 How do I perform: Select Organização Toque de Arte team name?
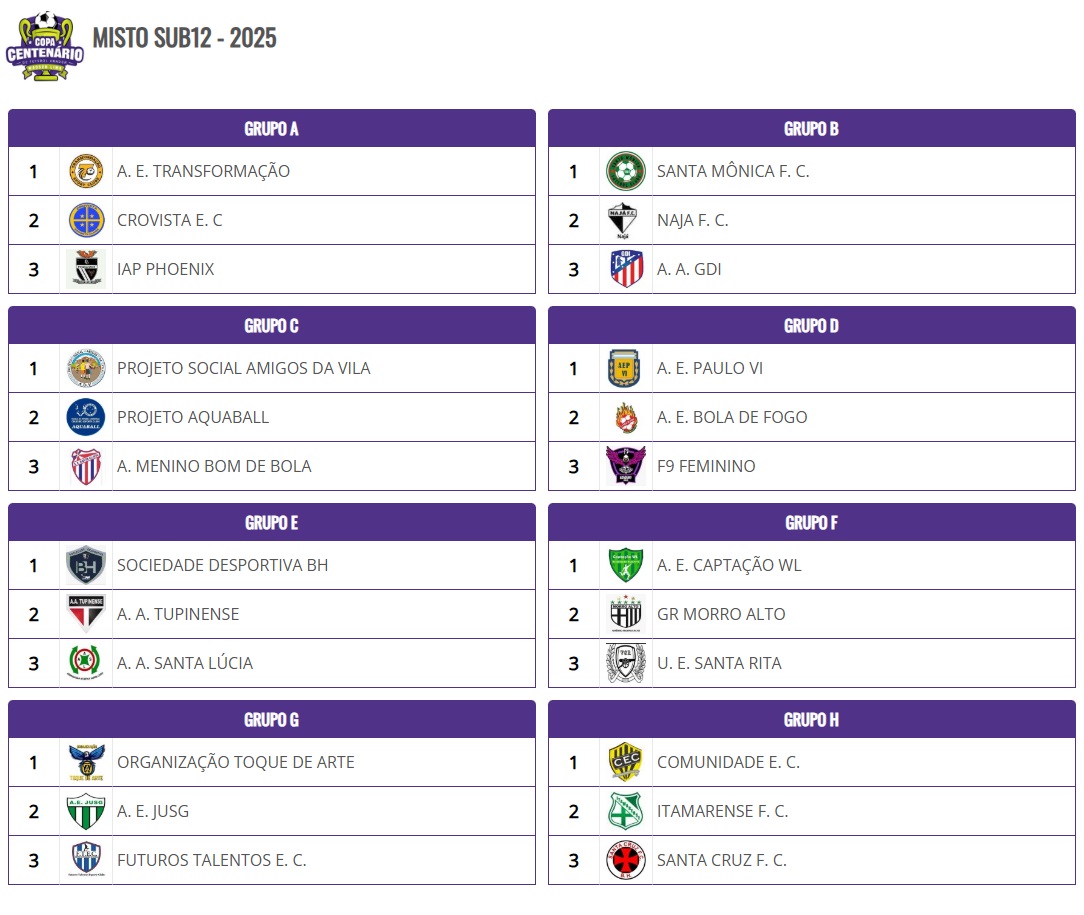pos(235,762)
